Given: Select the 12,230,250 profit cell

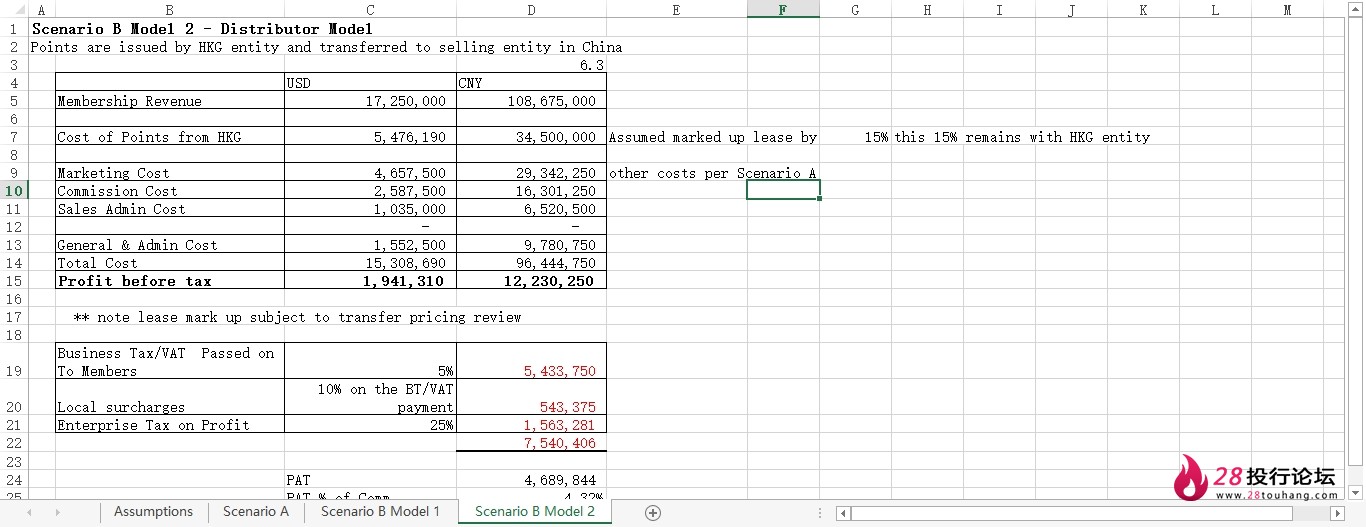Looking at the screenshot, I should tap(531, 281).
